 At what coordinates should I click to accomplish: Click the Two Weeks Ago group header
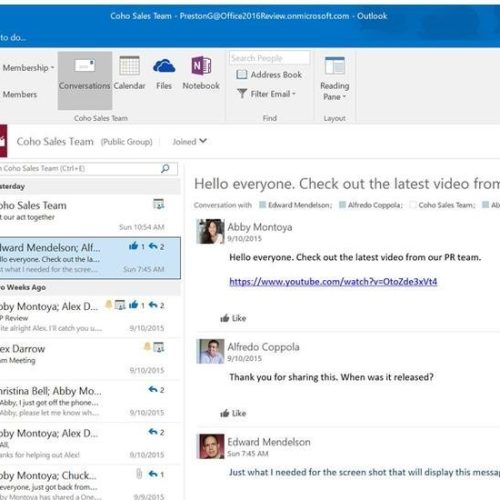coord(90,287)
